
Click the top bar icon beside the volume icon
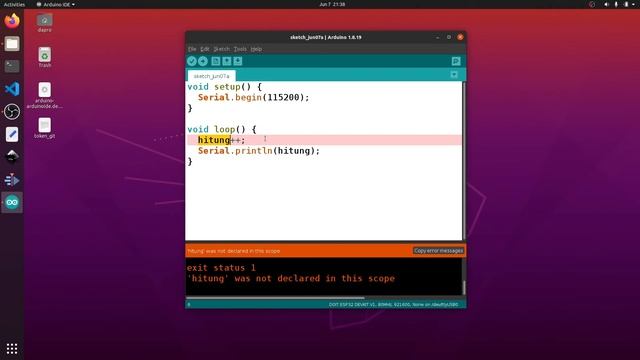(x=616, y=4)
